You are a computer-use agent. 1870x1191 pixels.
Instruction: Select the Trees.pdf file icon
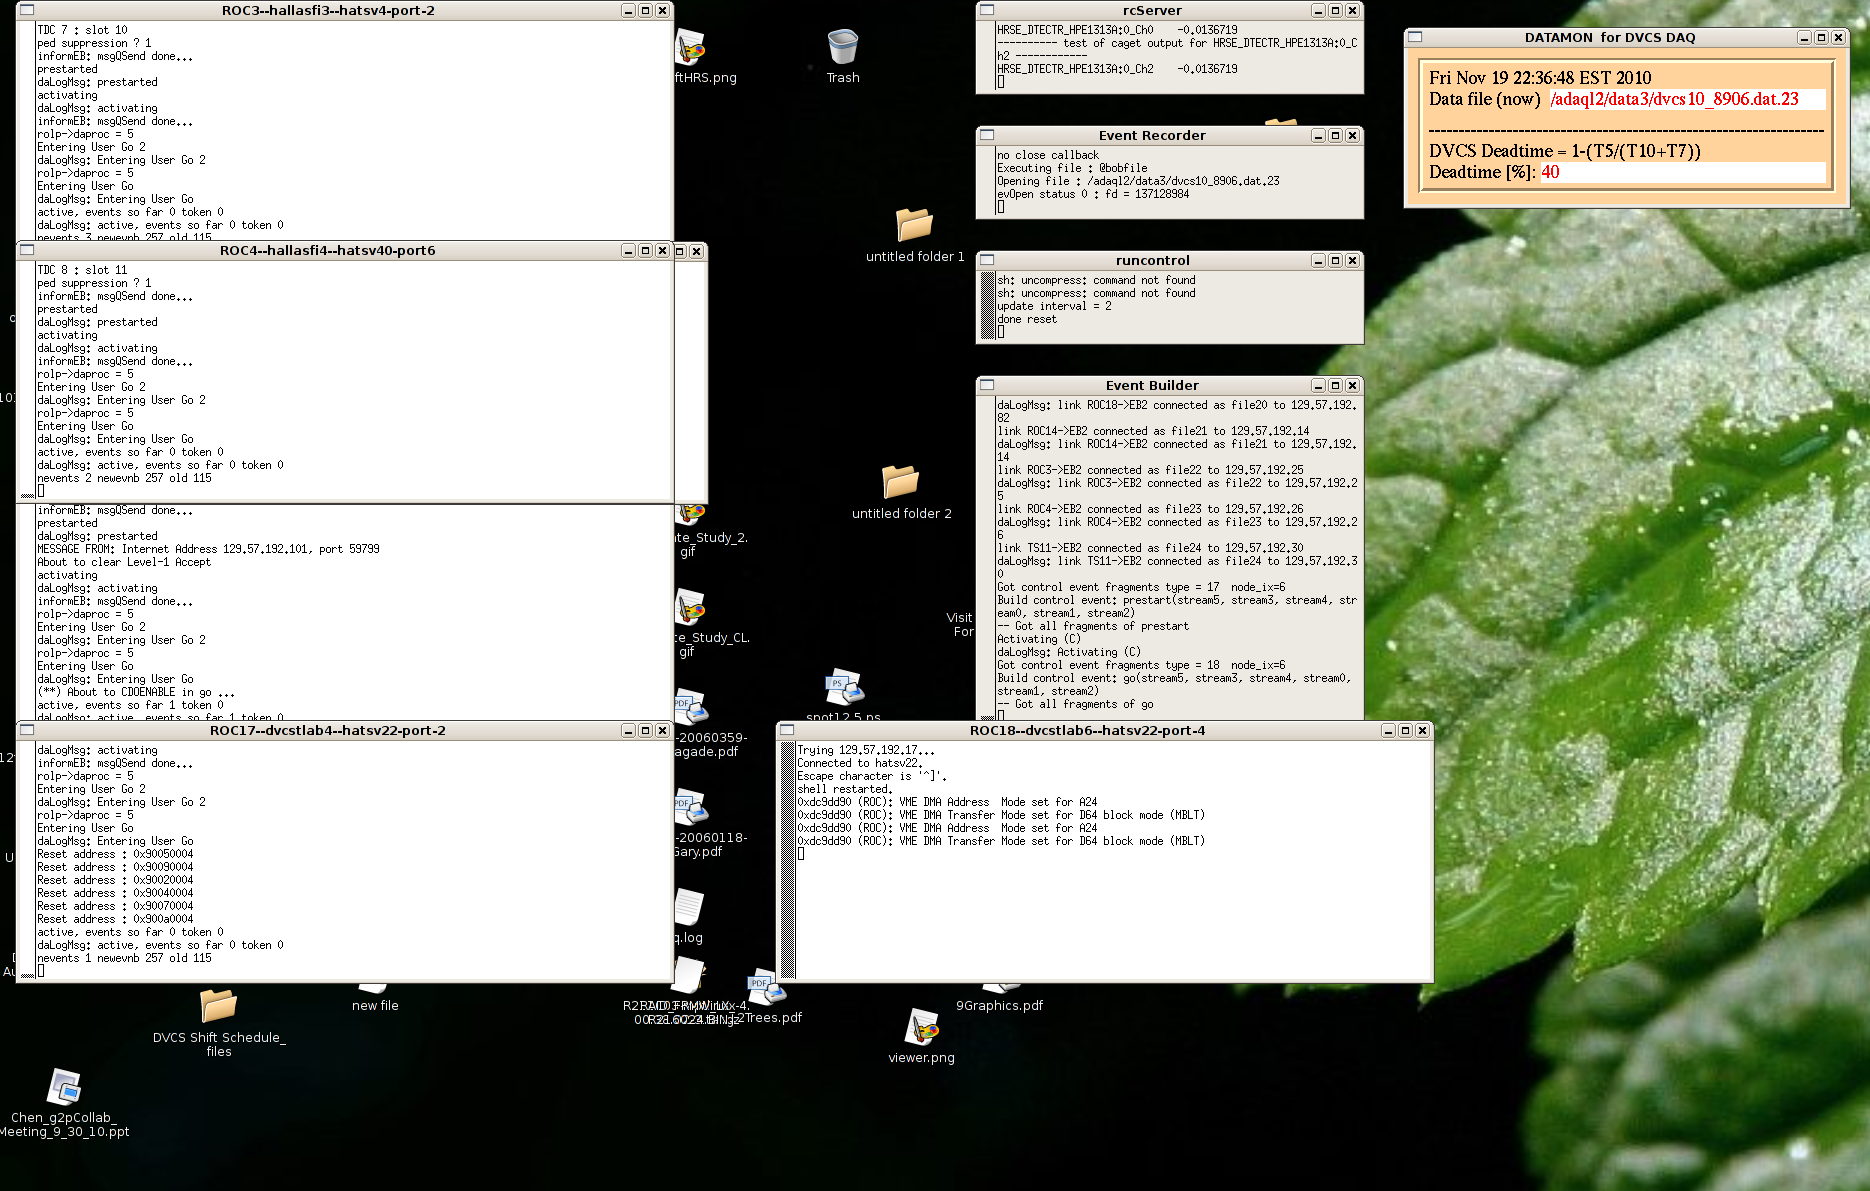(x=766, y=988)
